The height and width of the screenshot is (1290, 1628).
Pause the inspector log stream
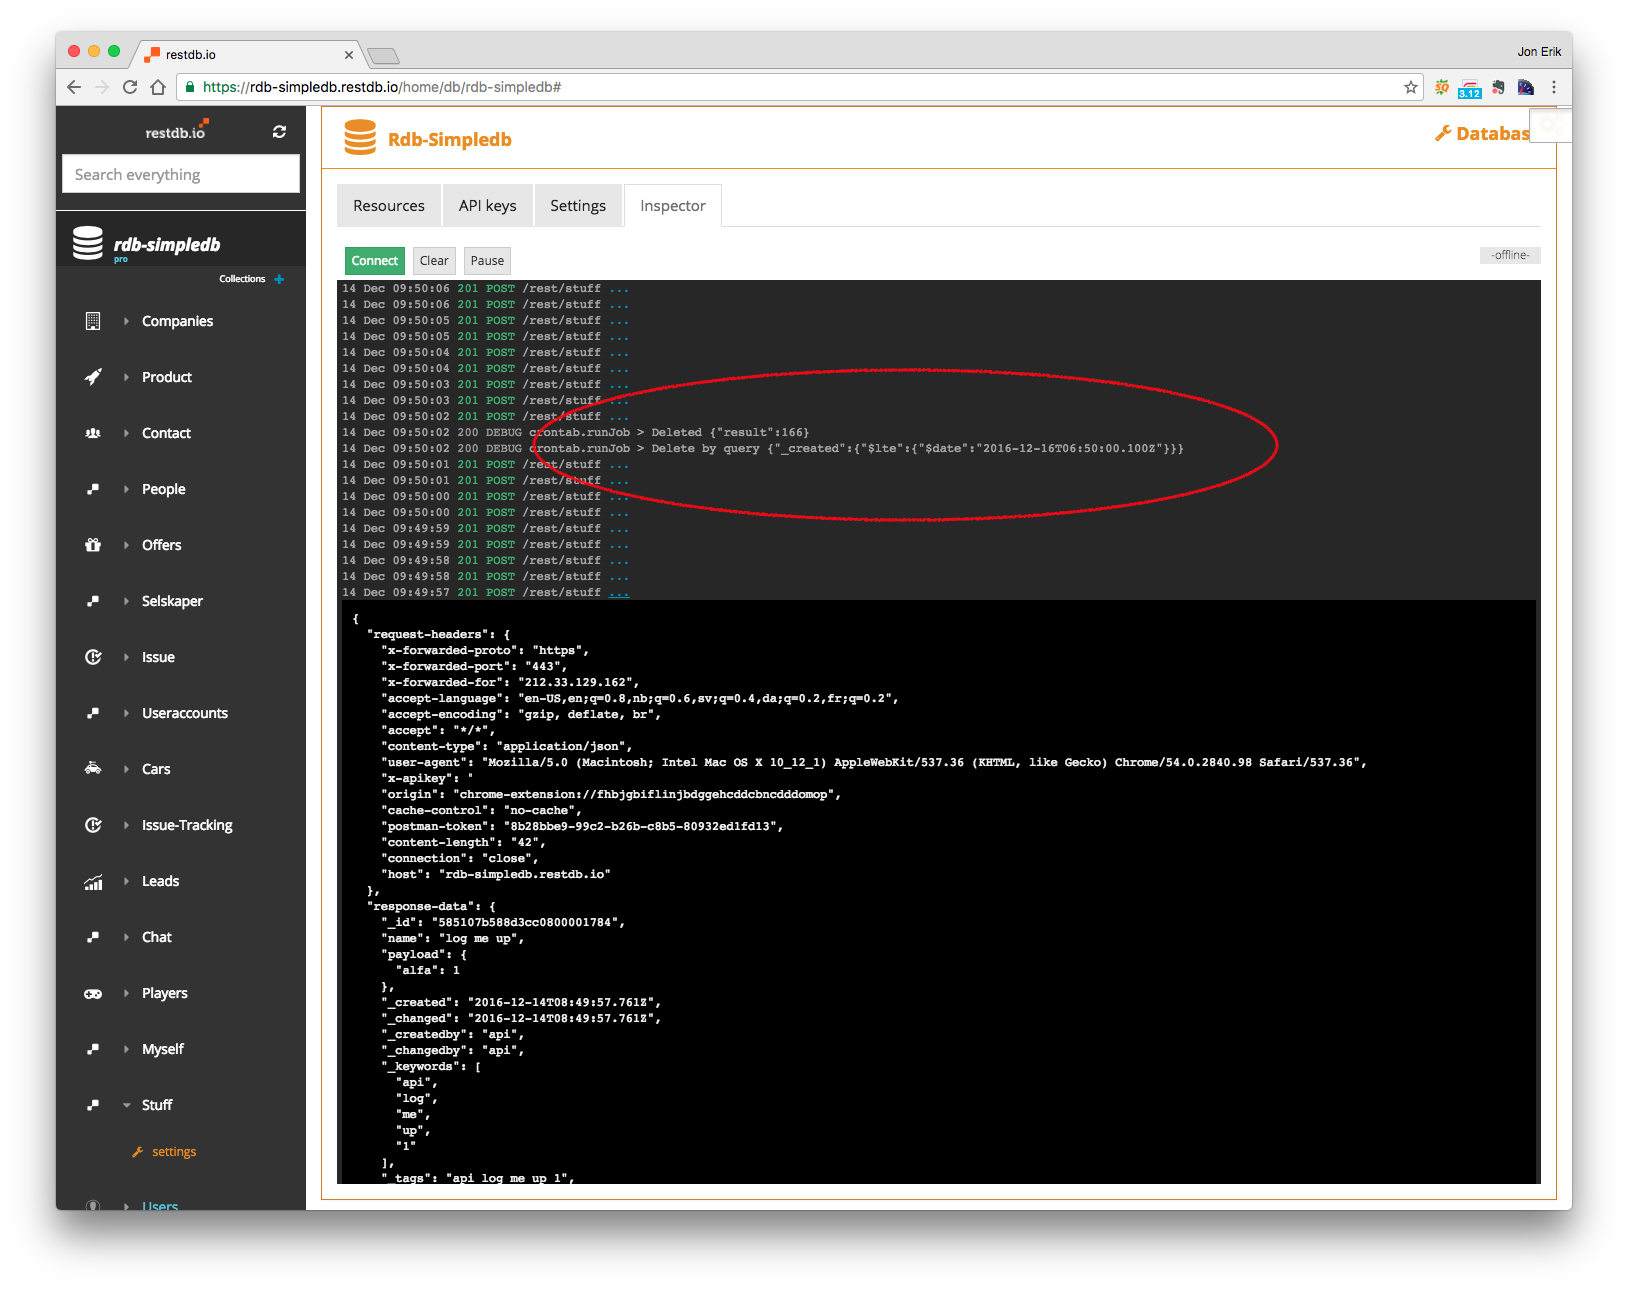487,261
